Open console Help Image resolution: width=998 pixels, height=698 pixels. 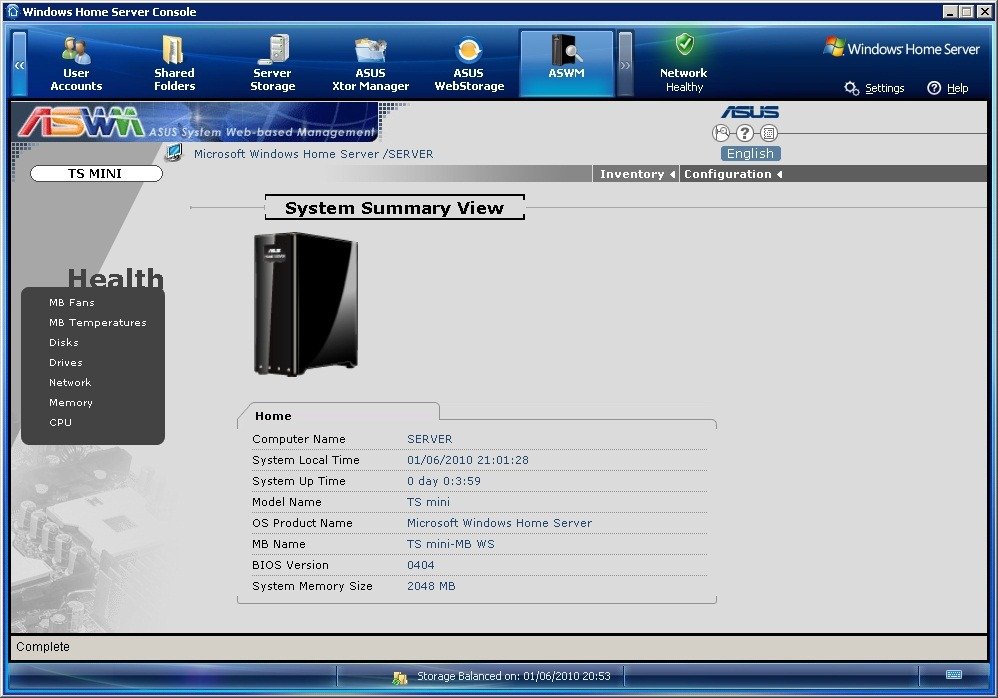tap(948, 88)
